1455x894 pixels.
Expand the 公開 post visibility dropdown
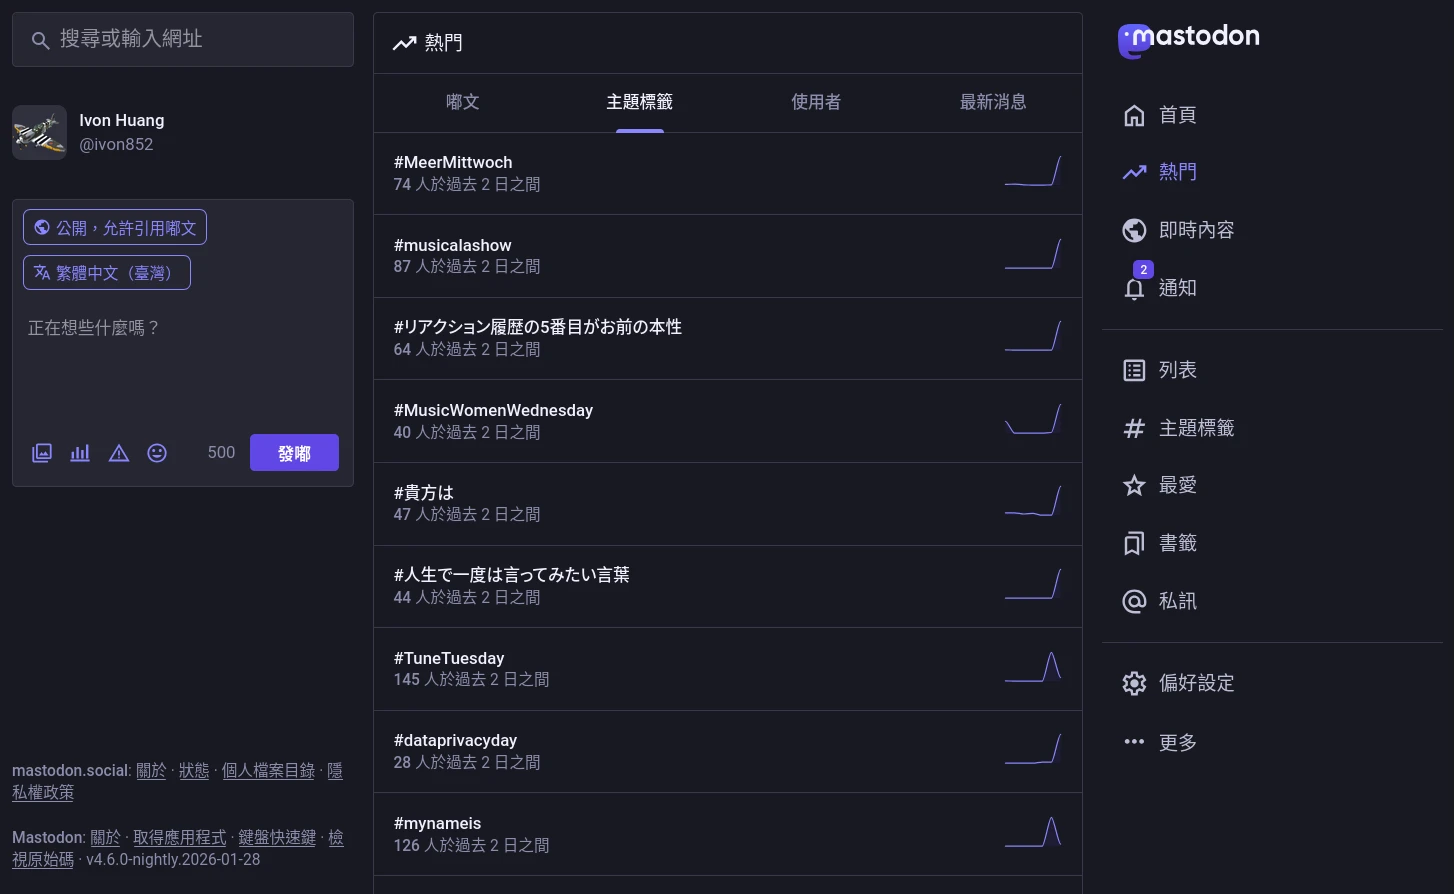click(x=115, y=227)
